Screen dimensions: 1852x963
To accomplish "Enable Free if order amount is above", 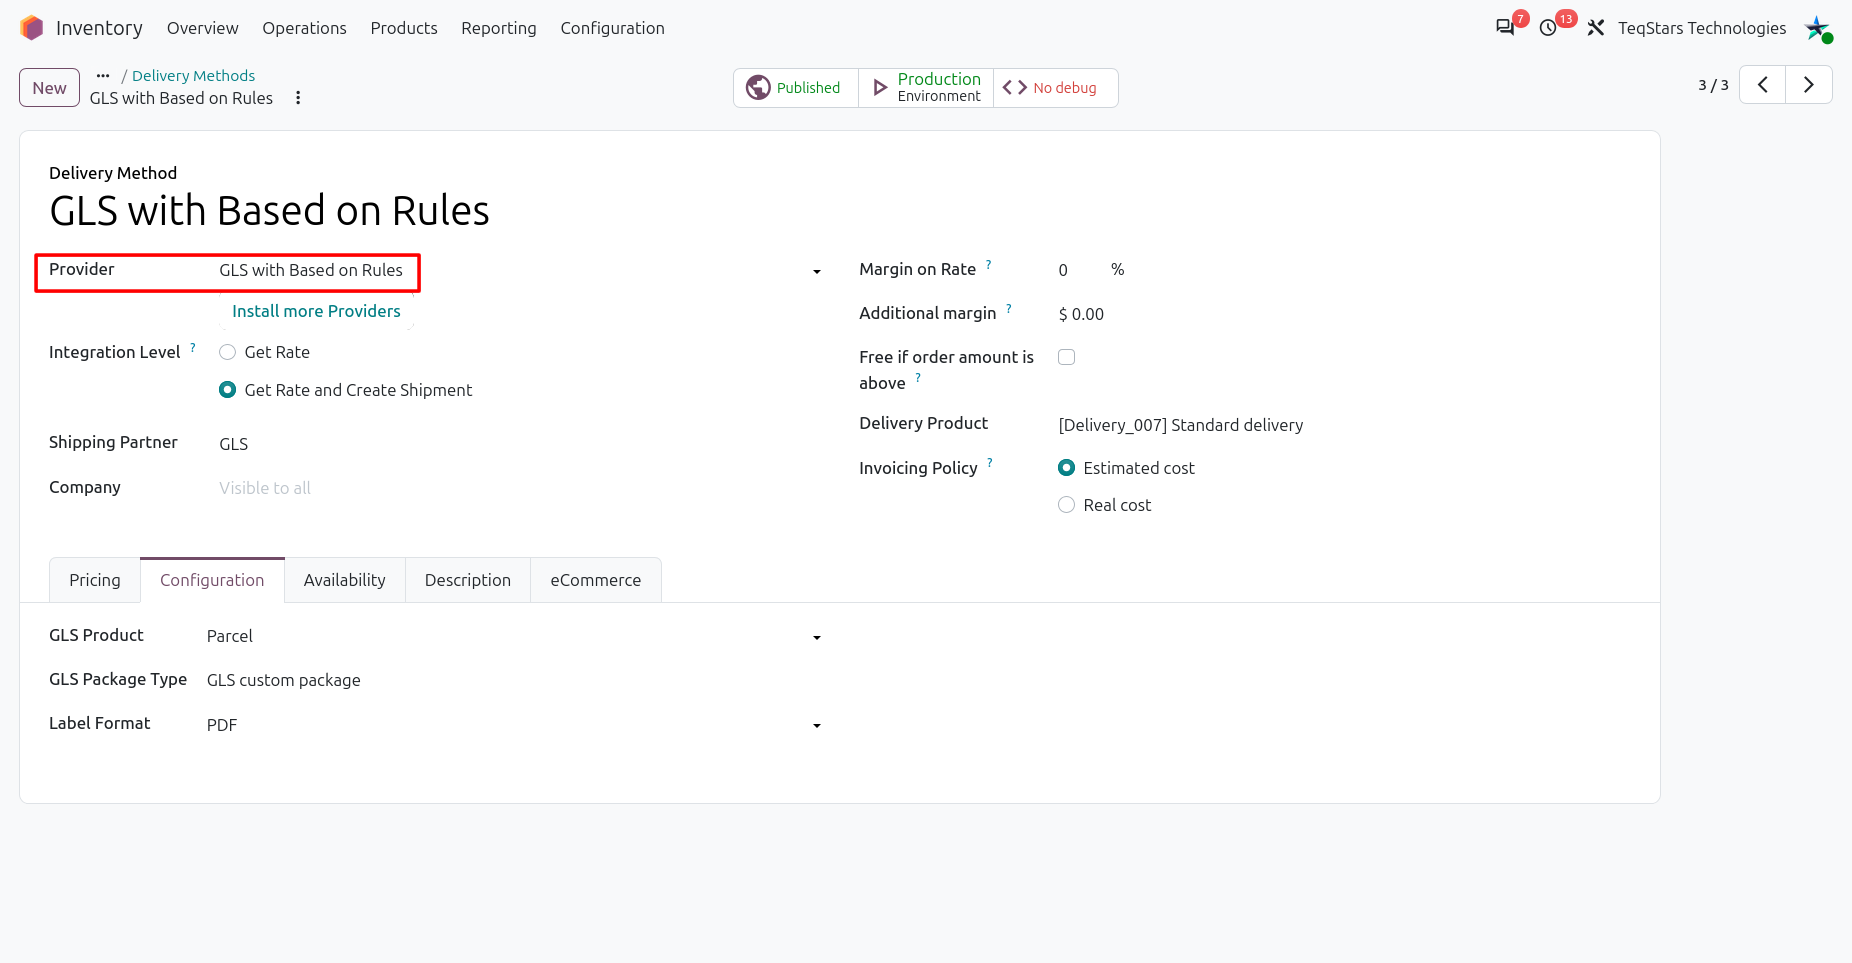I will (1067, 357).
